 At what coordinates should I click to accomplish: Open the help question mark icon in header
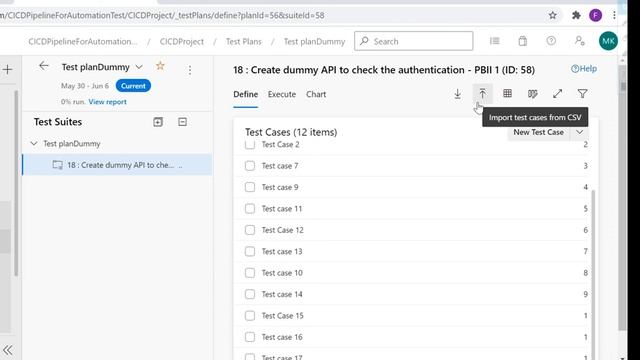click(551, 41)
